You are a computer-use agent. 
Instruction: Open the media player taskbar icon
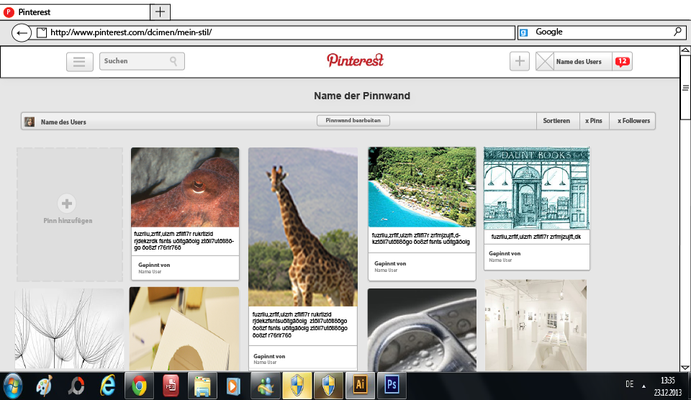tap(233, 386)
